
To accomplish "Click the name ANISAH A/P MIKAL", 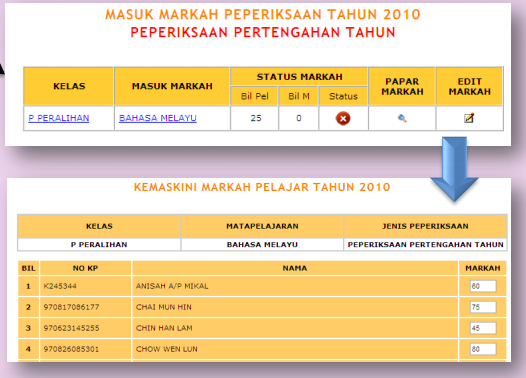I will point(172,286).
